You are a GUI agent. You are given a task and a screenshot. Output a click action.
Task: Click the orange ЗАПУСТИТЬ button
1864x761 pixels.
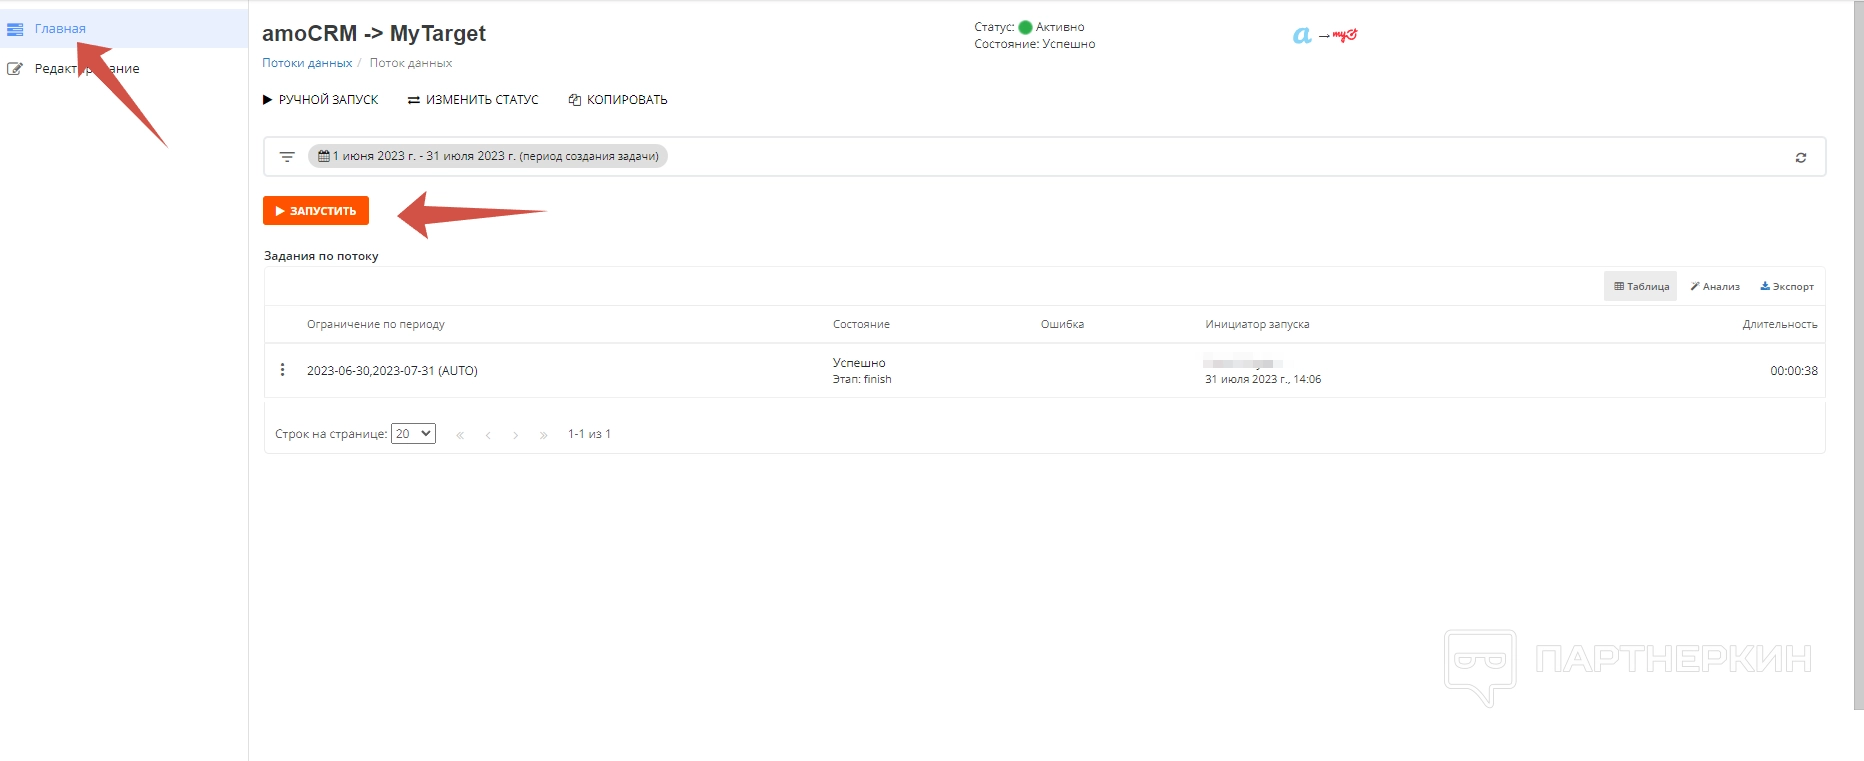point(316,211)
